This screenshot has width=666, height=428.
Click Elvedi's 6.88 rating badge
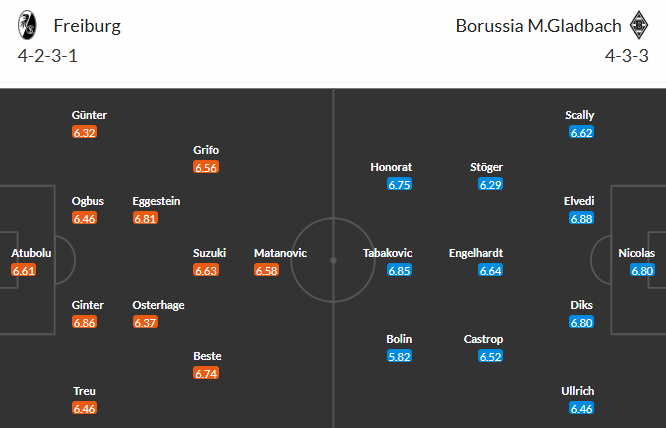581,218
